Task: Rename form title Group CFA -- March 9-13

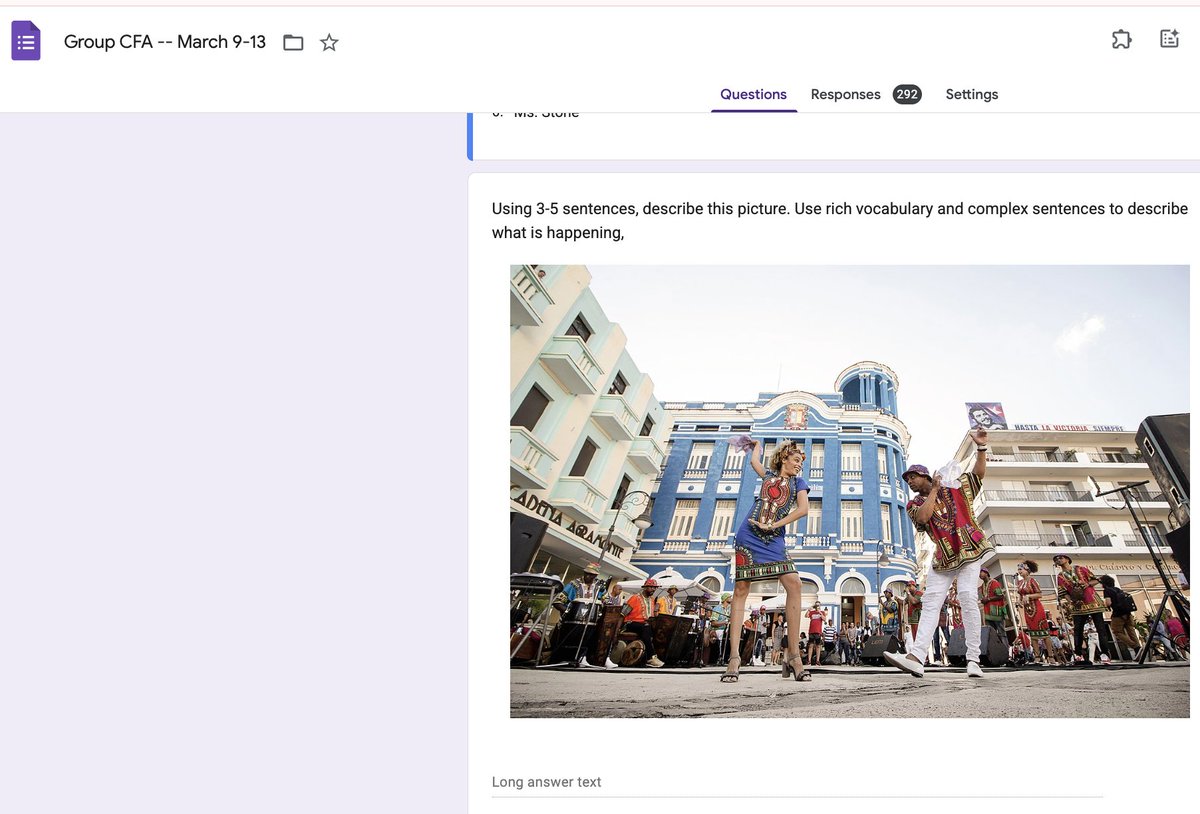Action: pyautogui.click(x=165, y=42)
